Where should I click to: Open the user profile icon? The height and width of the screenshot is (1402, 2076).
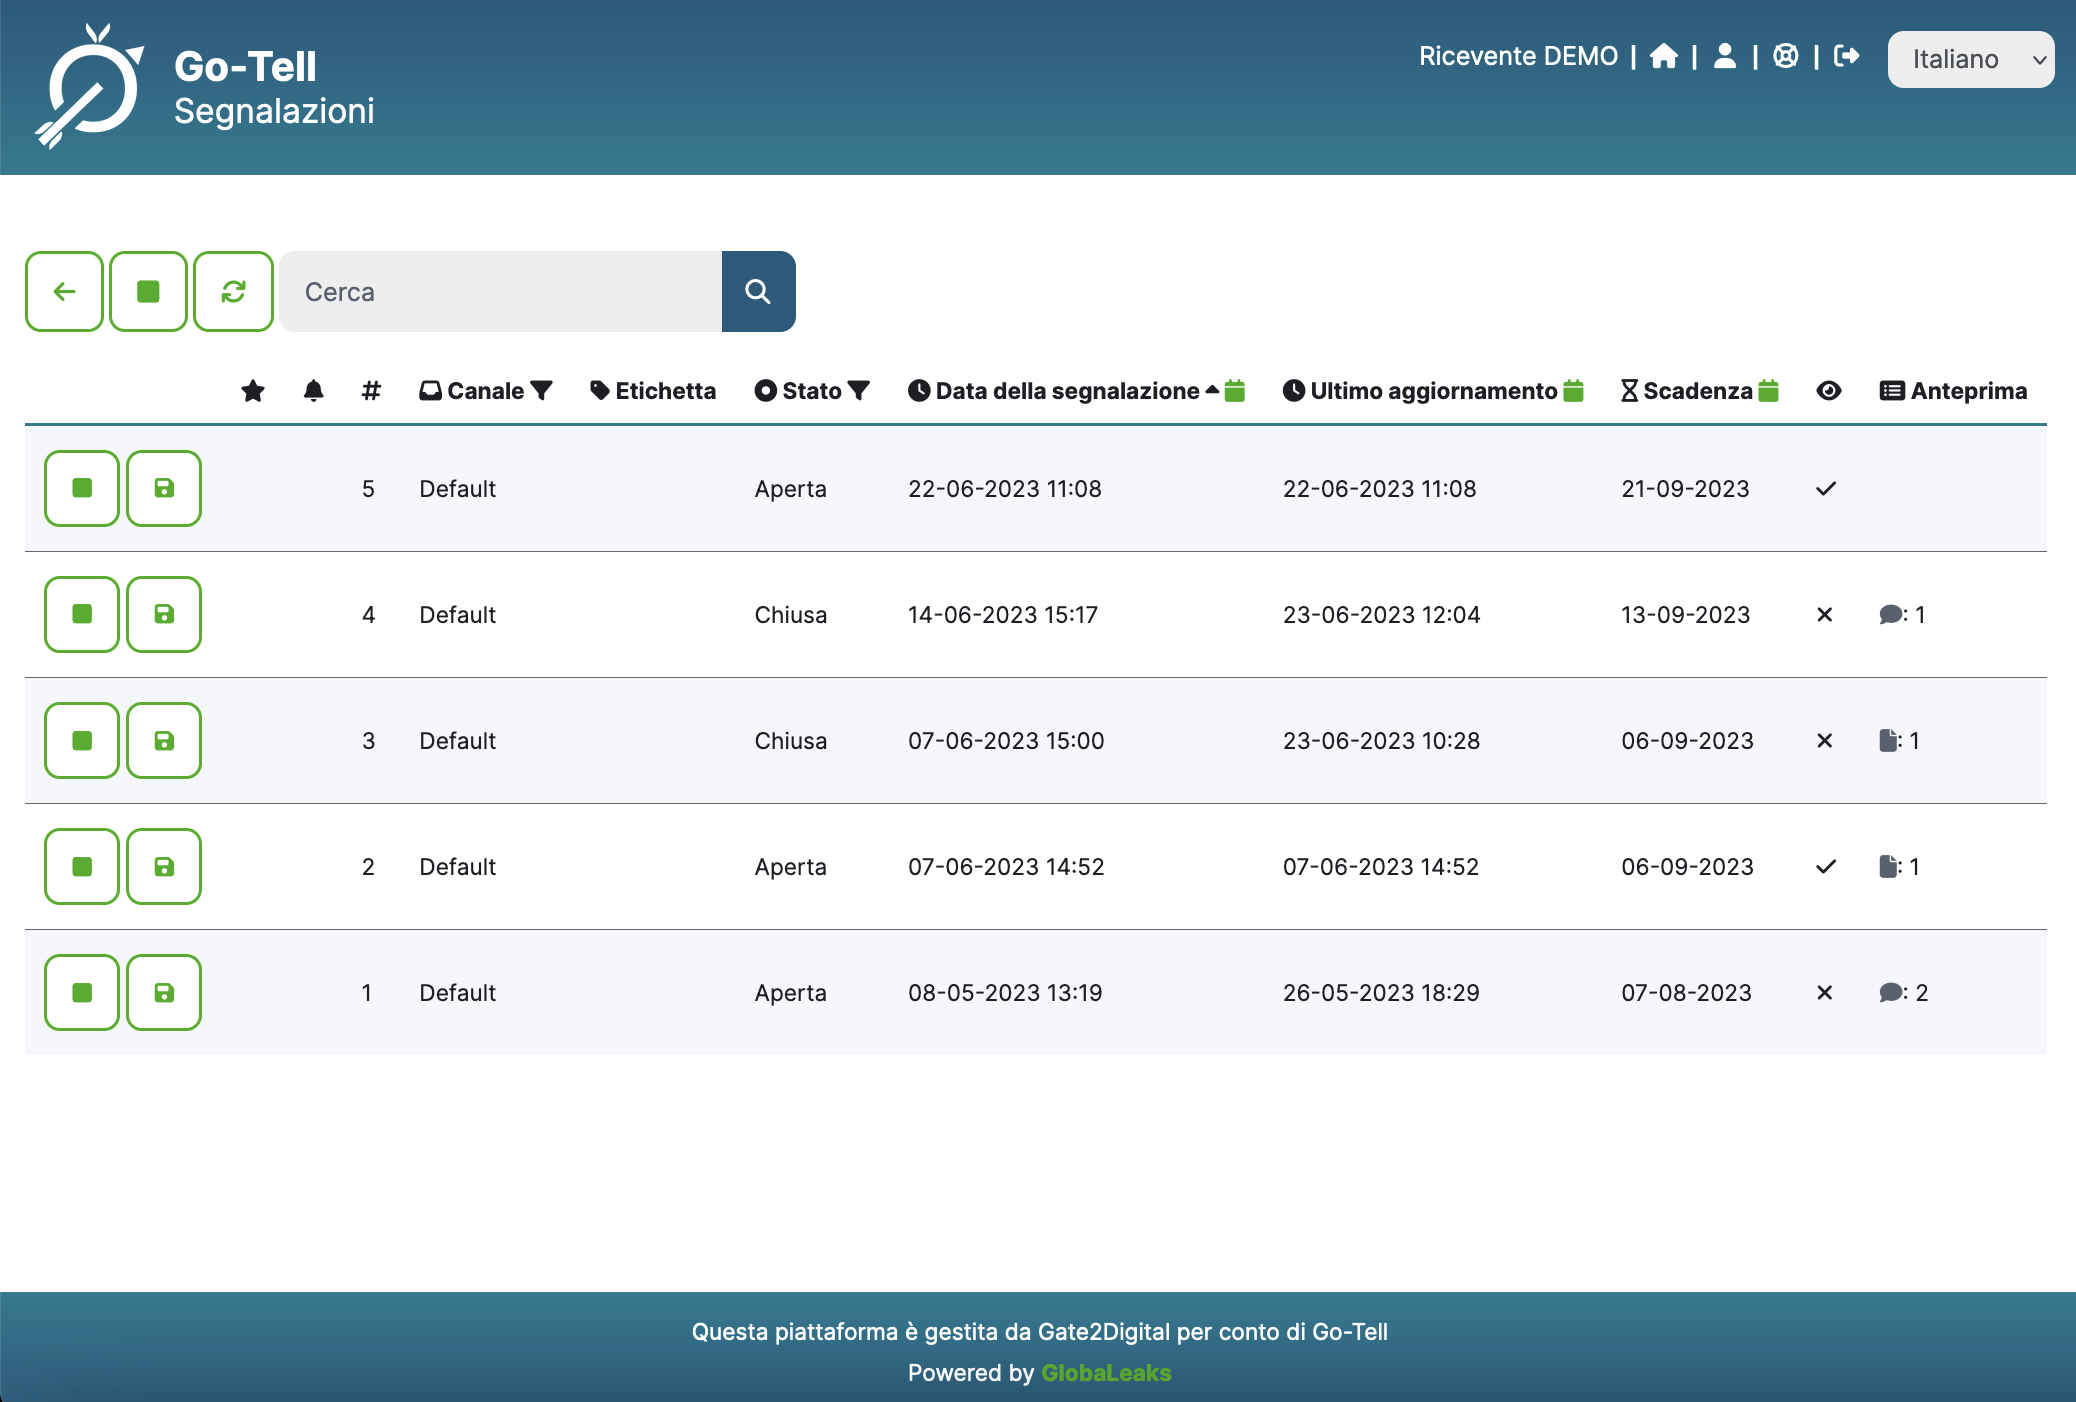coord(1725,57)
